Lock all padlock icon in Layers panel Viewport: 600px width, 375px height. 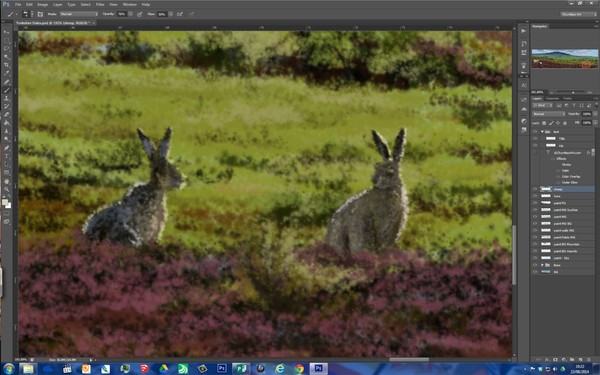point(565,123)
